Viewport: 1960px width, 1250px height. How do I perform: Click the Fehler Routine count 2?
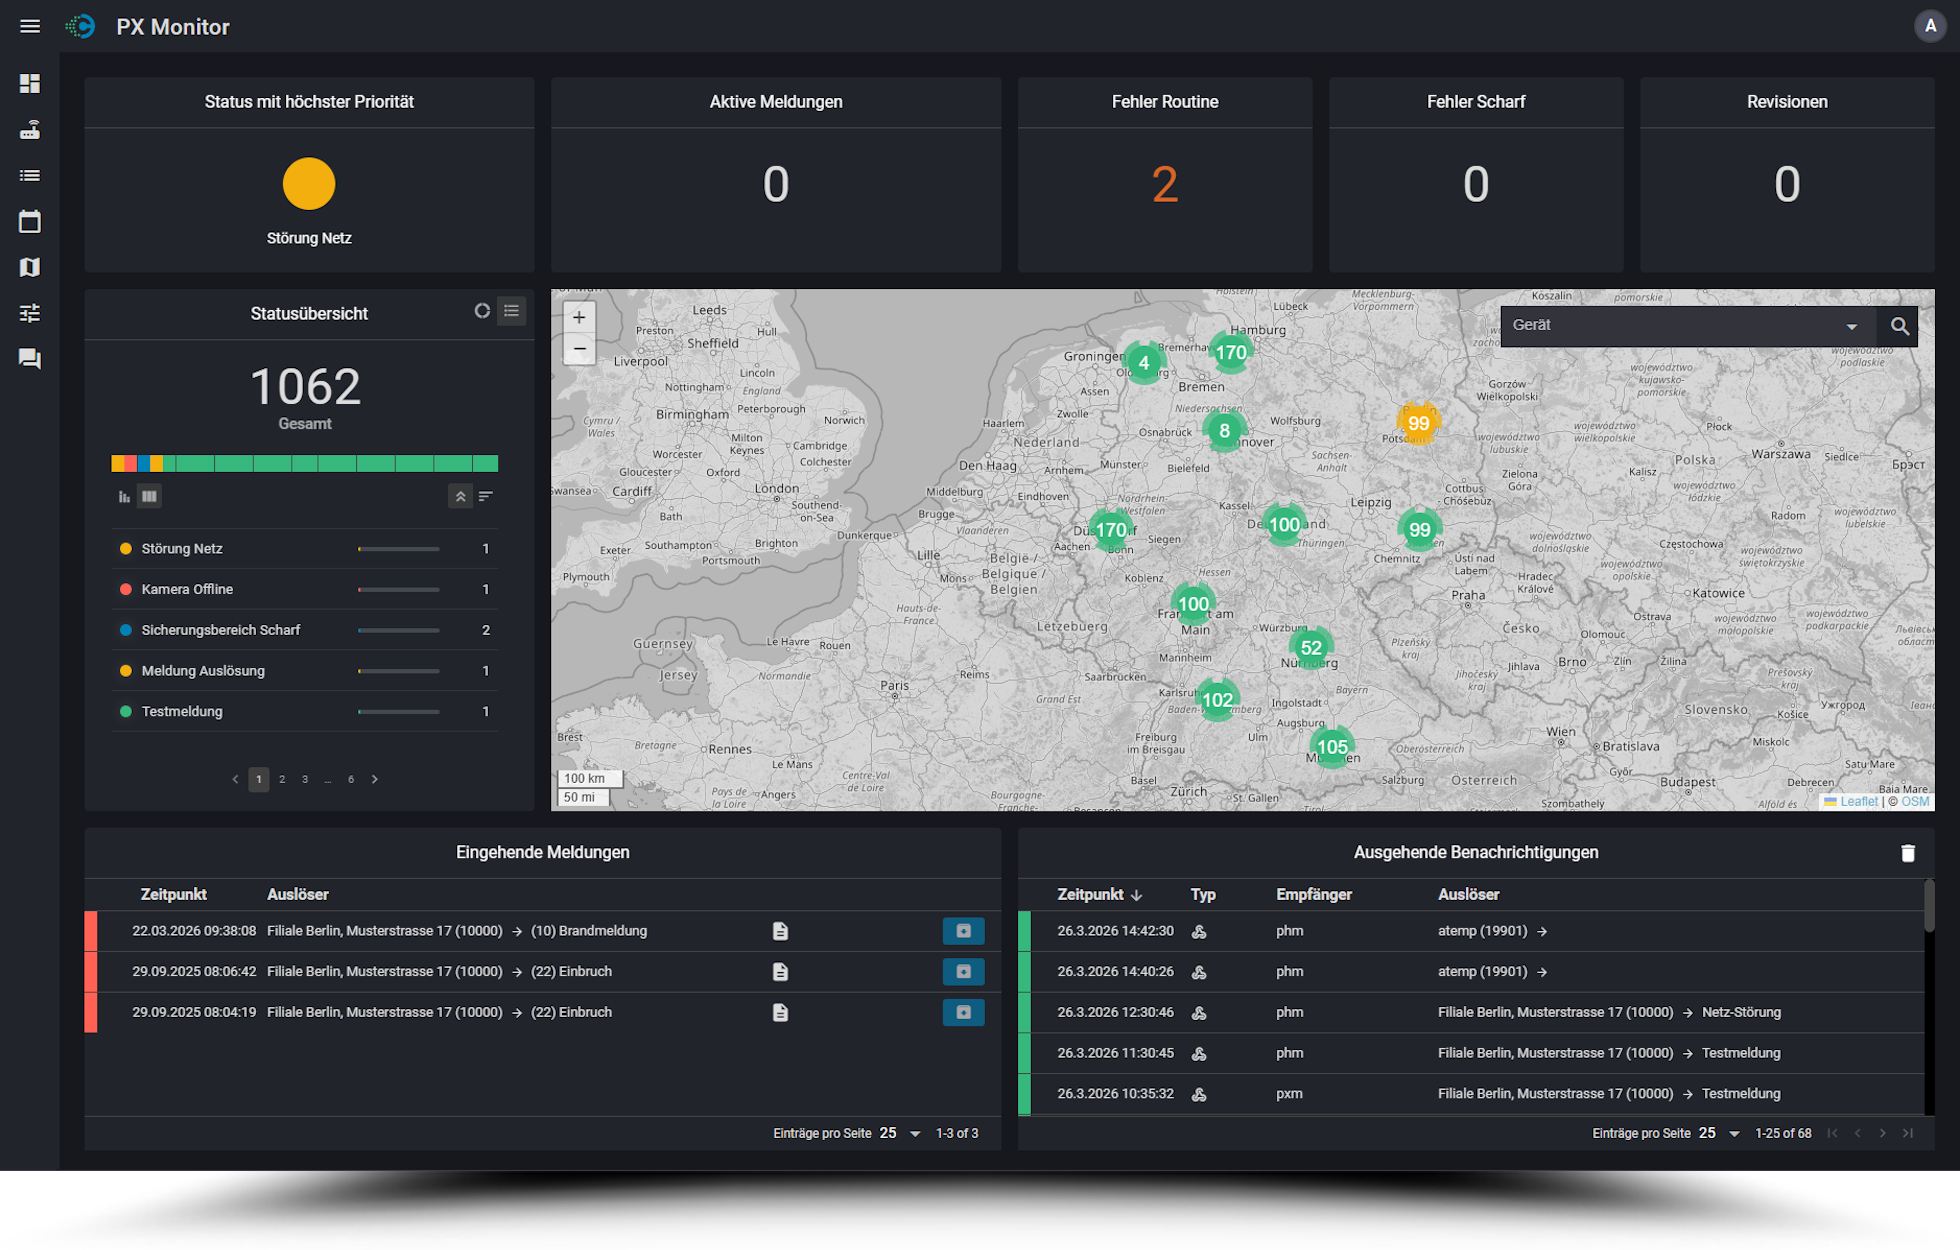tap(1165, 184)
